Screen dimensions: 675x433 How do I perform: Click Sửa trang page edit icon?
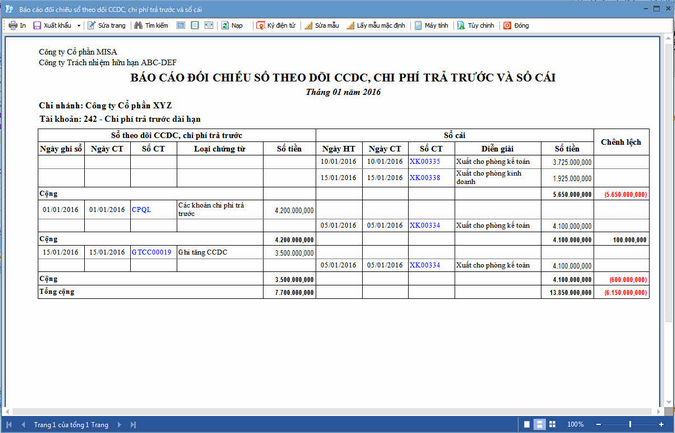(x=91, y=25)
